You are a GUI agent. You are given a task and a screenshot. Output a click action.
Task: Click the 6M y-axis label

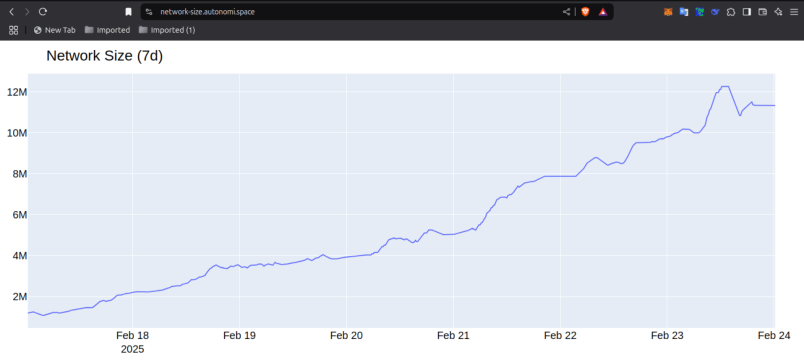click(19, 215)
